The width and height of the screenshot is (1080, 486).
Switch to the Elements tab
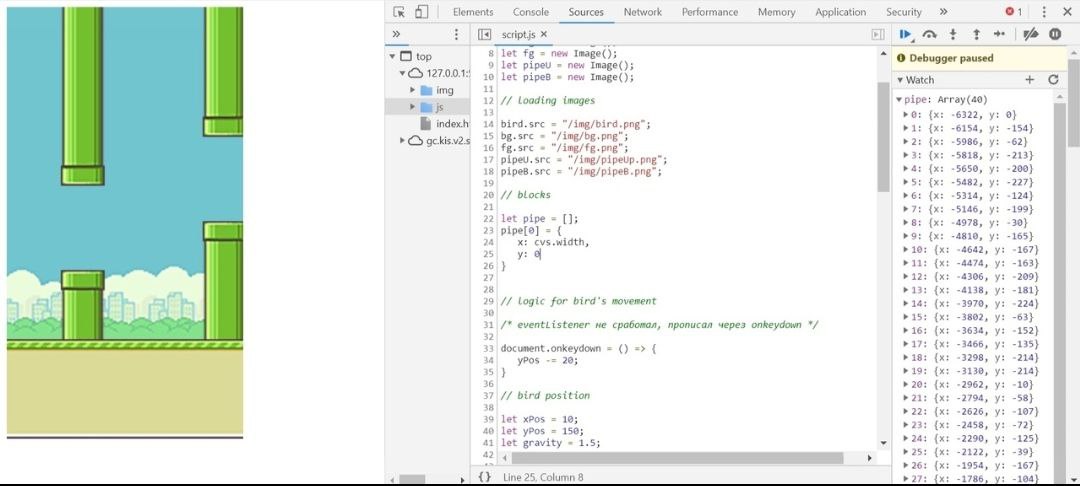coord(473,12)
